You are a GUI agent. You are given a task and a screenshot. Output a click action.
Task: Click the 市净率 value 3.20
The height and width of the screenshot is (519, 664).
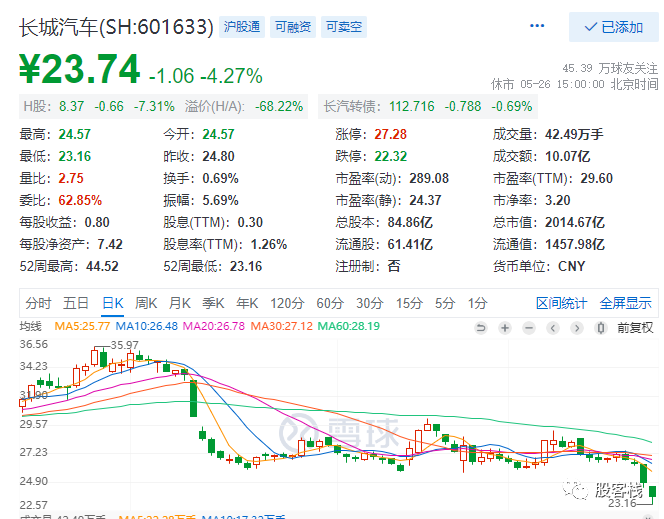(558, 200)
